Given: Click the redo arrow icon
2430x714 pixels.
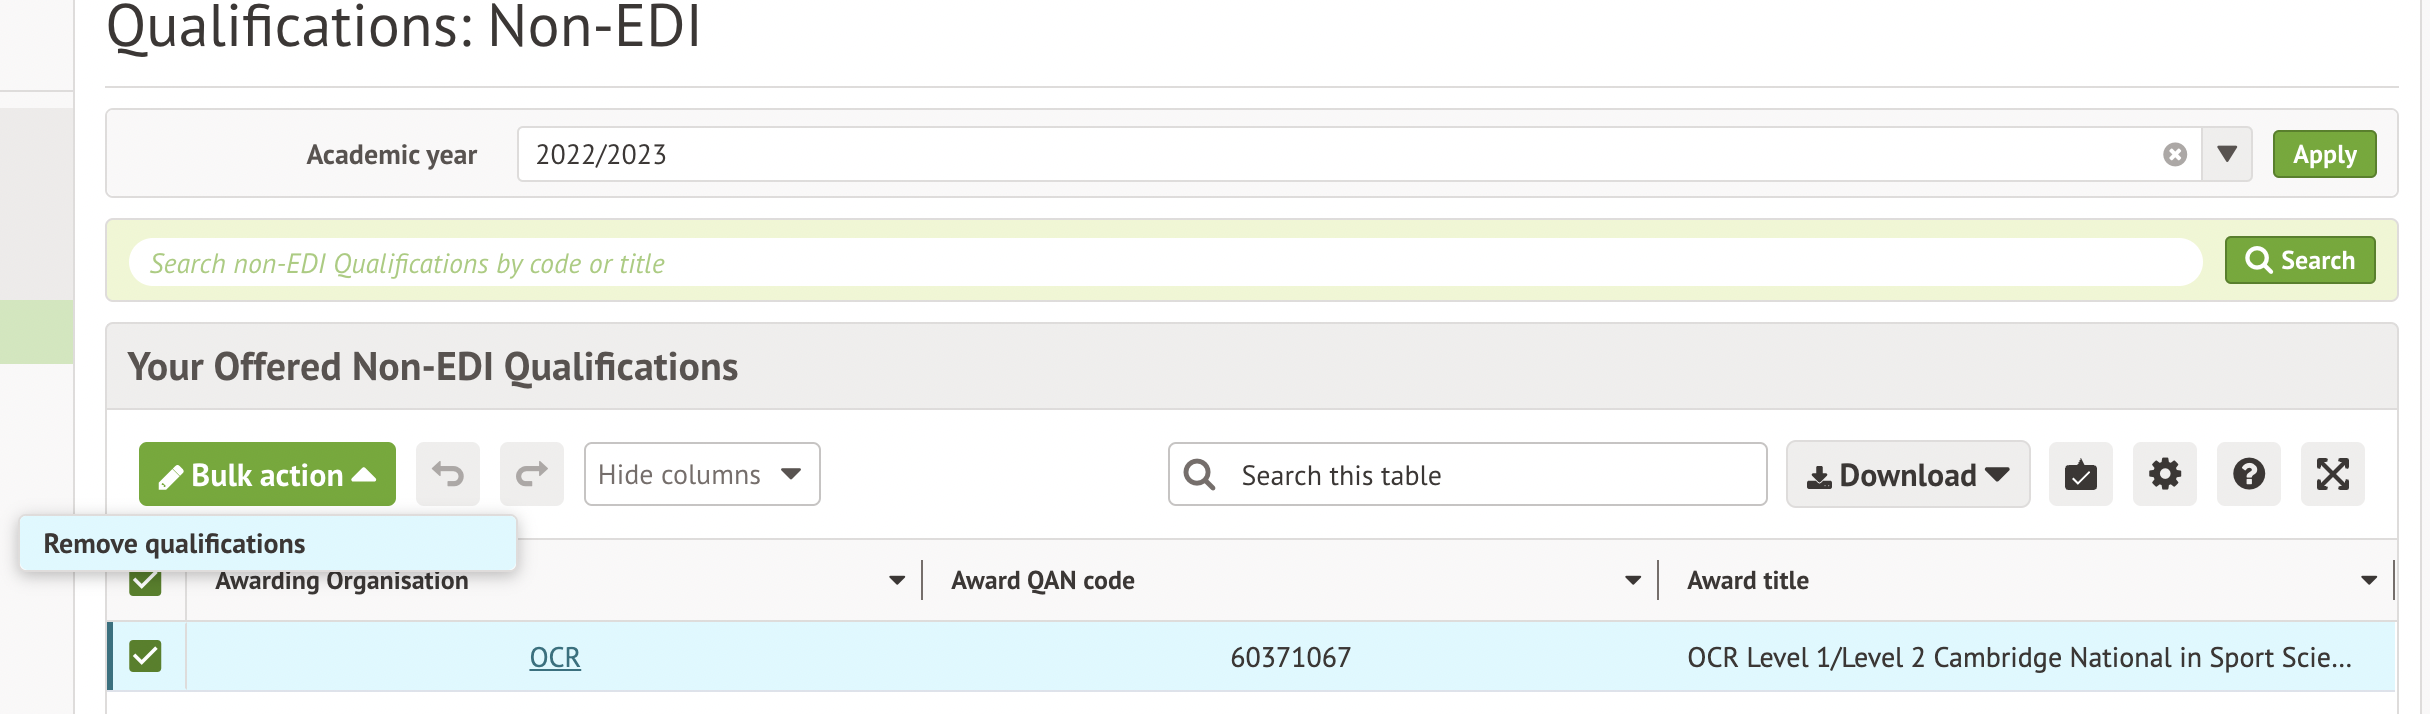Looking at the screenshot, I should [532, 474].
